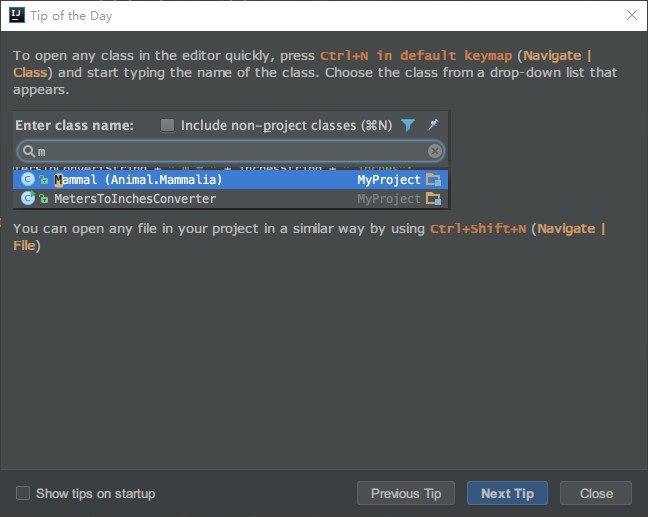The height and width of the screenshot is (517, 648).
Task: Go to the Previous Tip
Action: coord(406,493)
